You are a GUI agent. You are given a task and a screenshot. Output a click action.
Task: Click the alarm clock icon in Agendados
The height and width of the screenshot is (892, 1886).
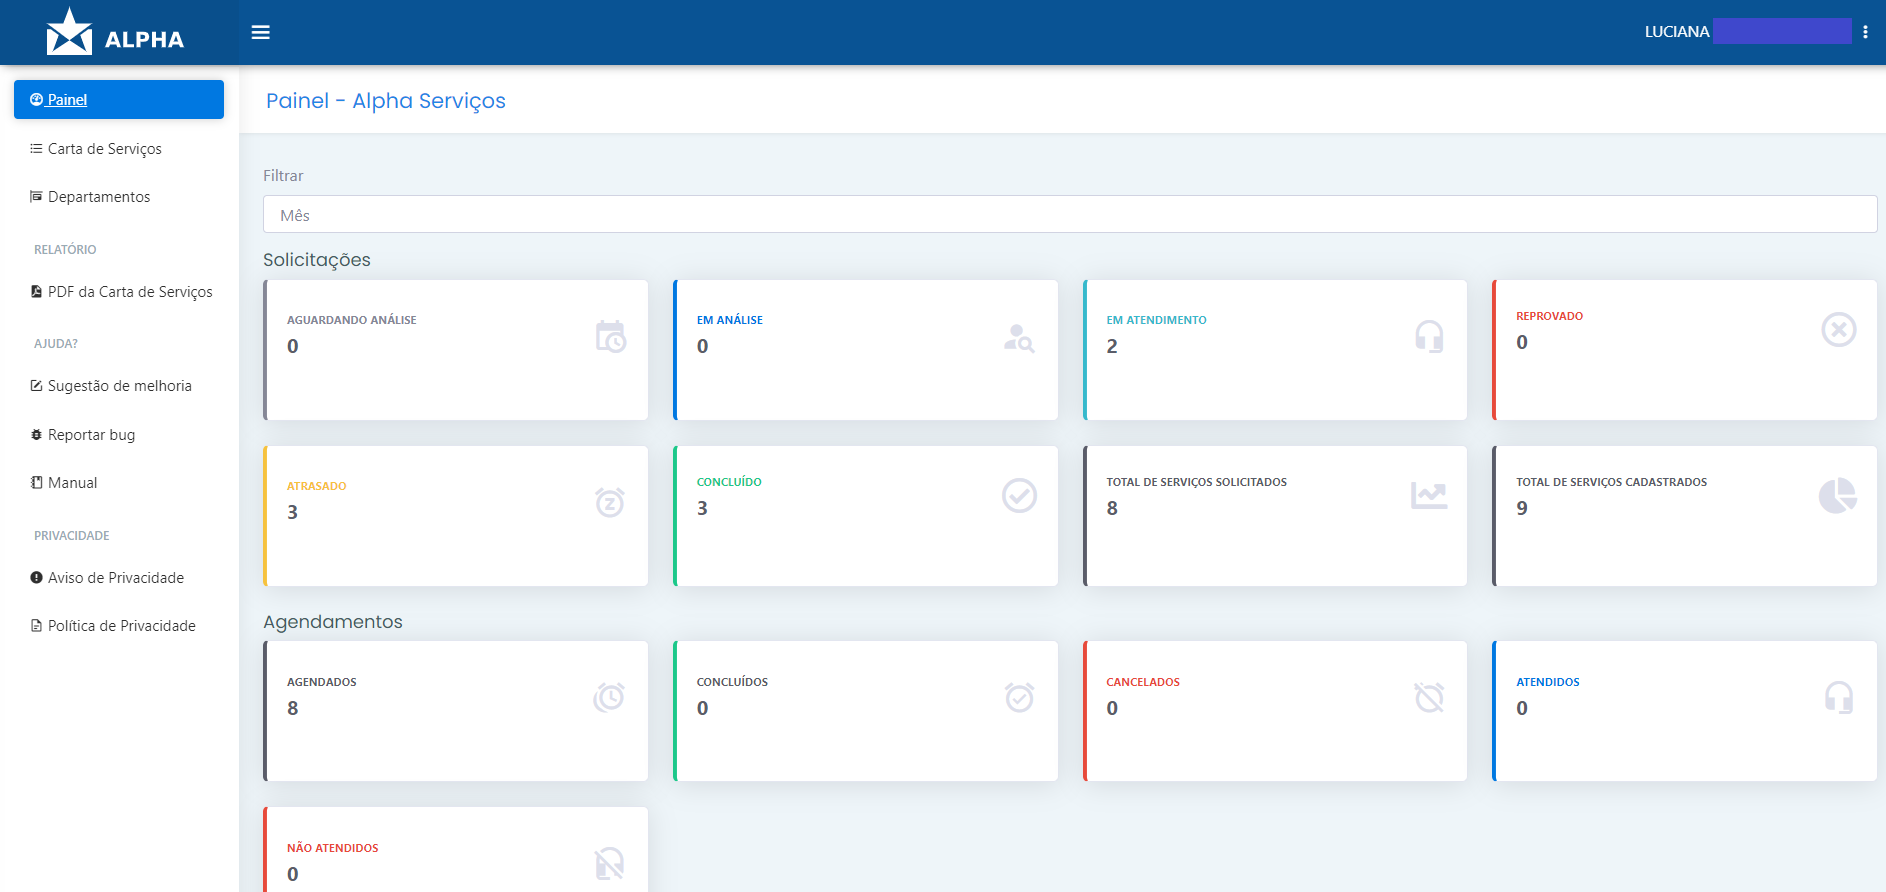[x=609, y=697]
